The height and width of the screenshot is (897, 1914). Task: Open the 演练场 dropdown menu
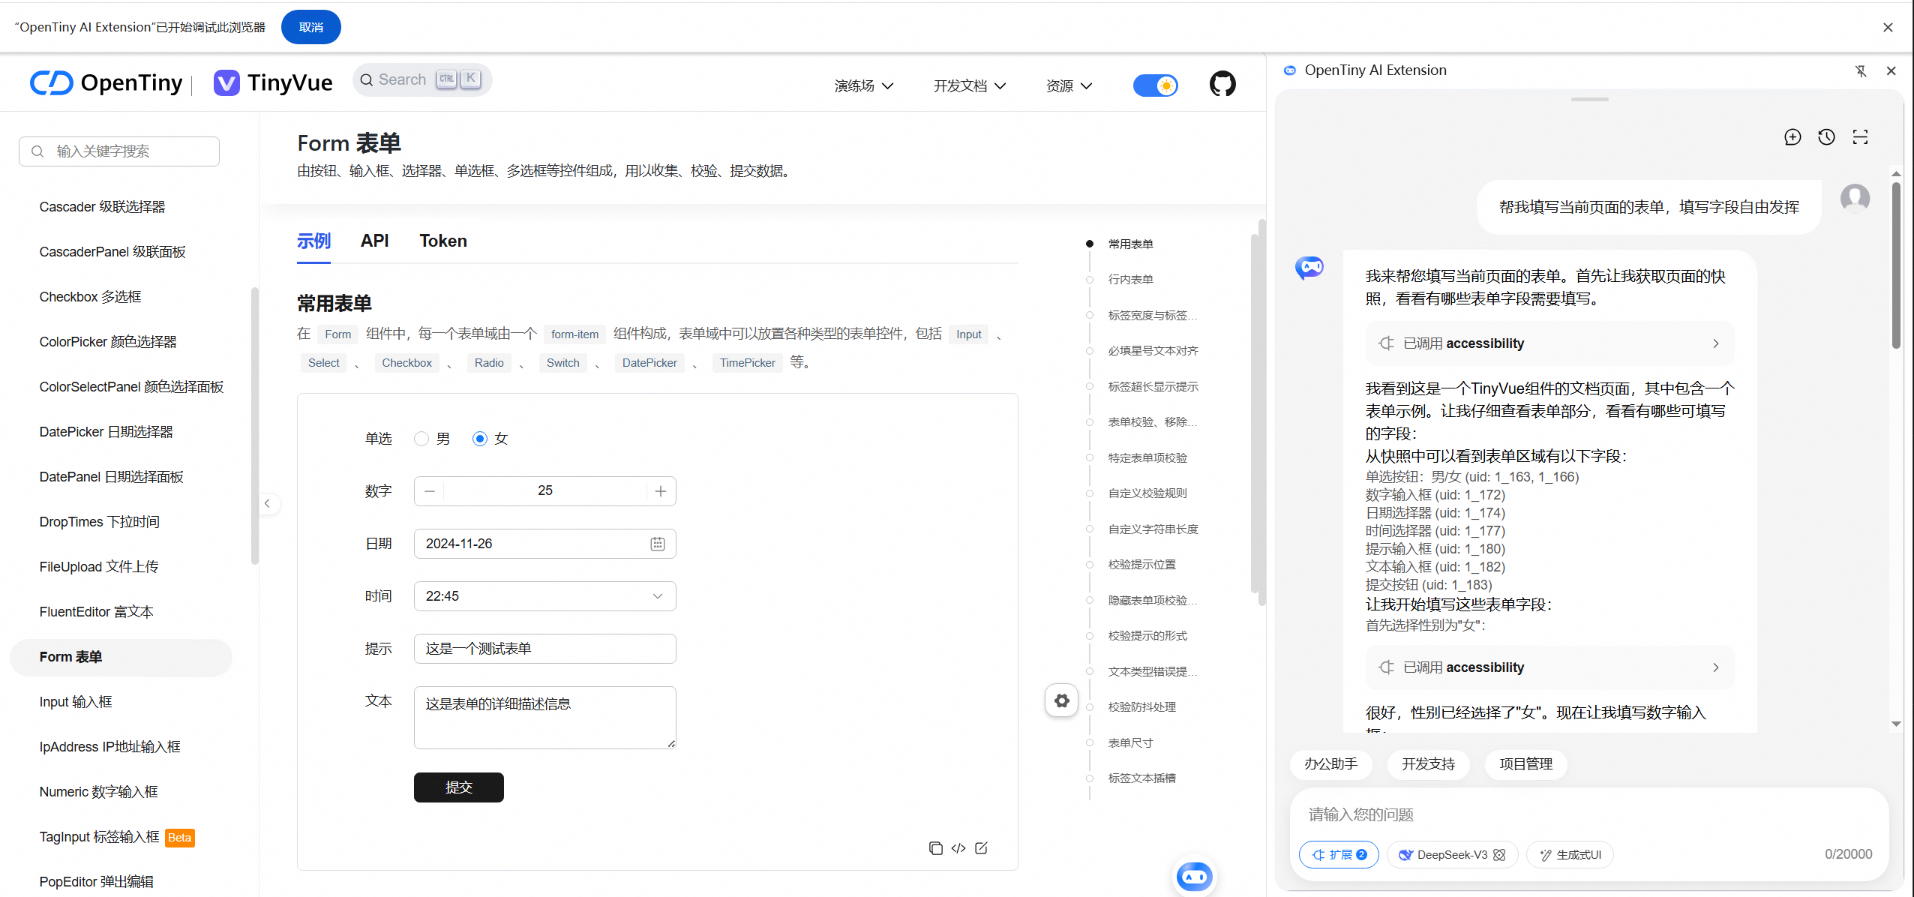pos(864,86)
